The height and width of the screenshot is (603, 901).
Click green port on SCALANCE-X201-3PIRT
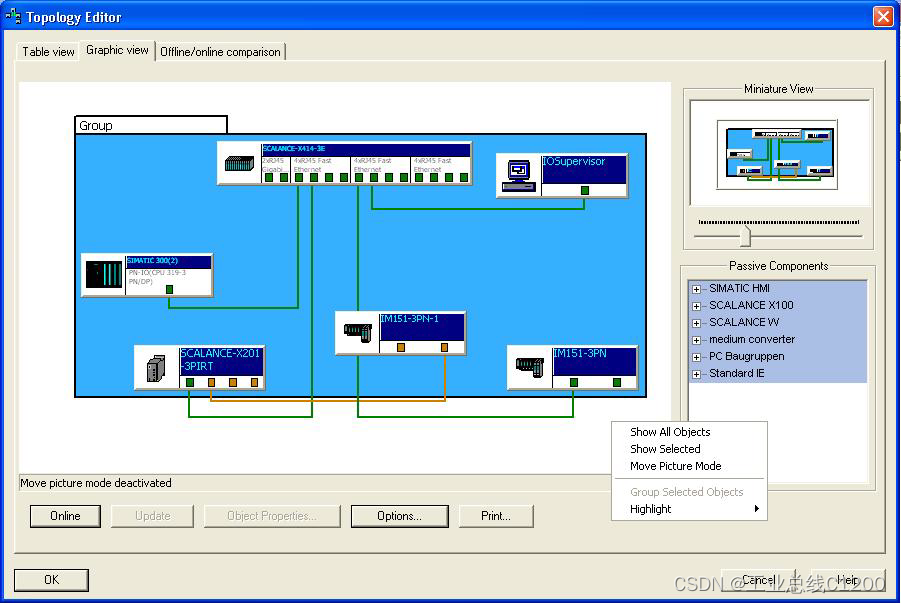coord(190,382)
